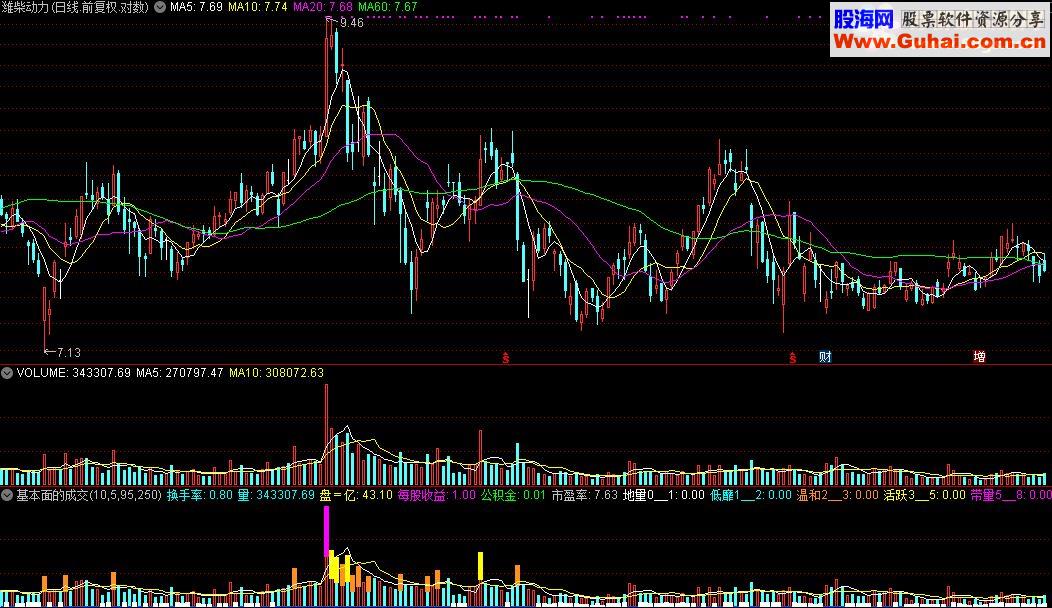1052x608 pixels.
Task: Click the first red S marker on the timeline
Action: 506,358
